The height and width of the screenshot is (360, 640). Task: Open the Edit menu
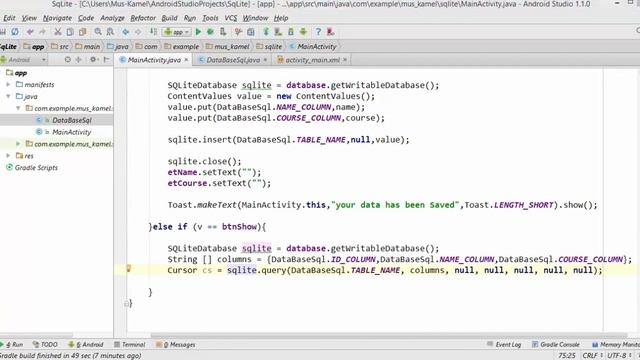(x=9, y=18)
